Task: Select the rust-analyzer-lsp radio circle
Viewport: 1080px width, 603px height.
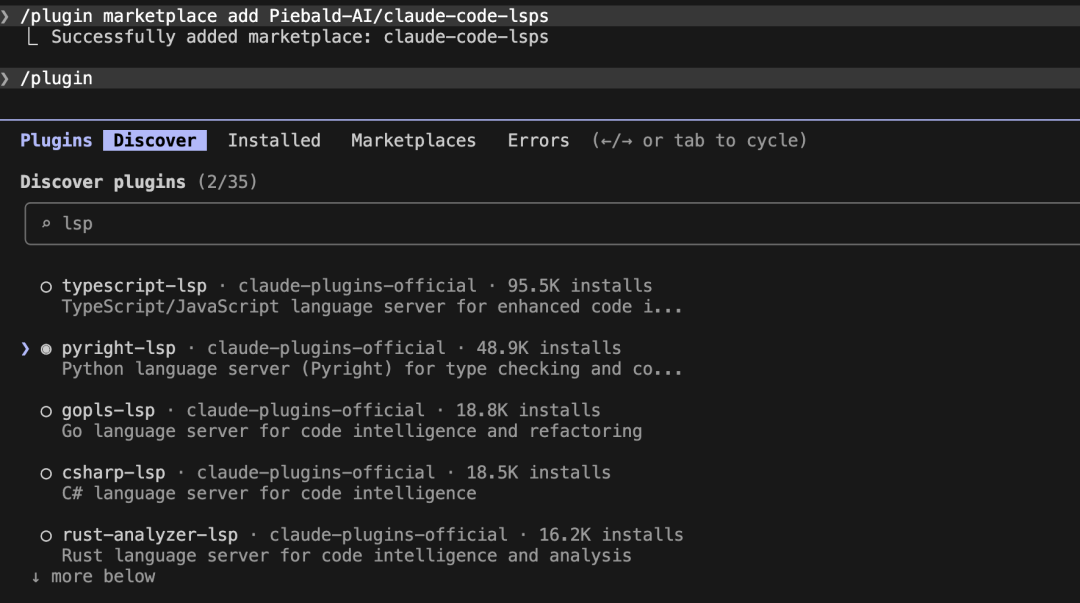Action: [x=46, y=535]
